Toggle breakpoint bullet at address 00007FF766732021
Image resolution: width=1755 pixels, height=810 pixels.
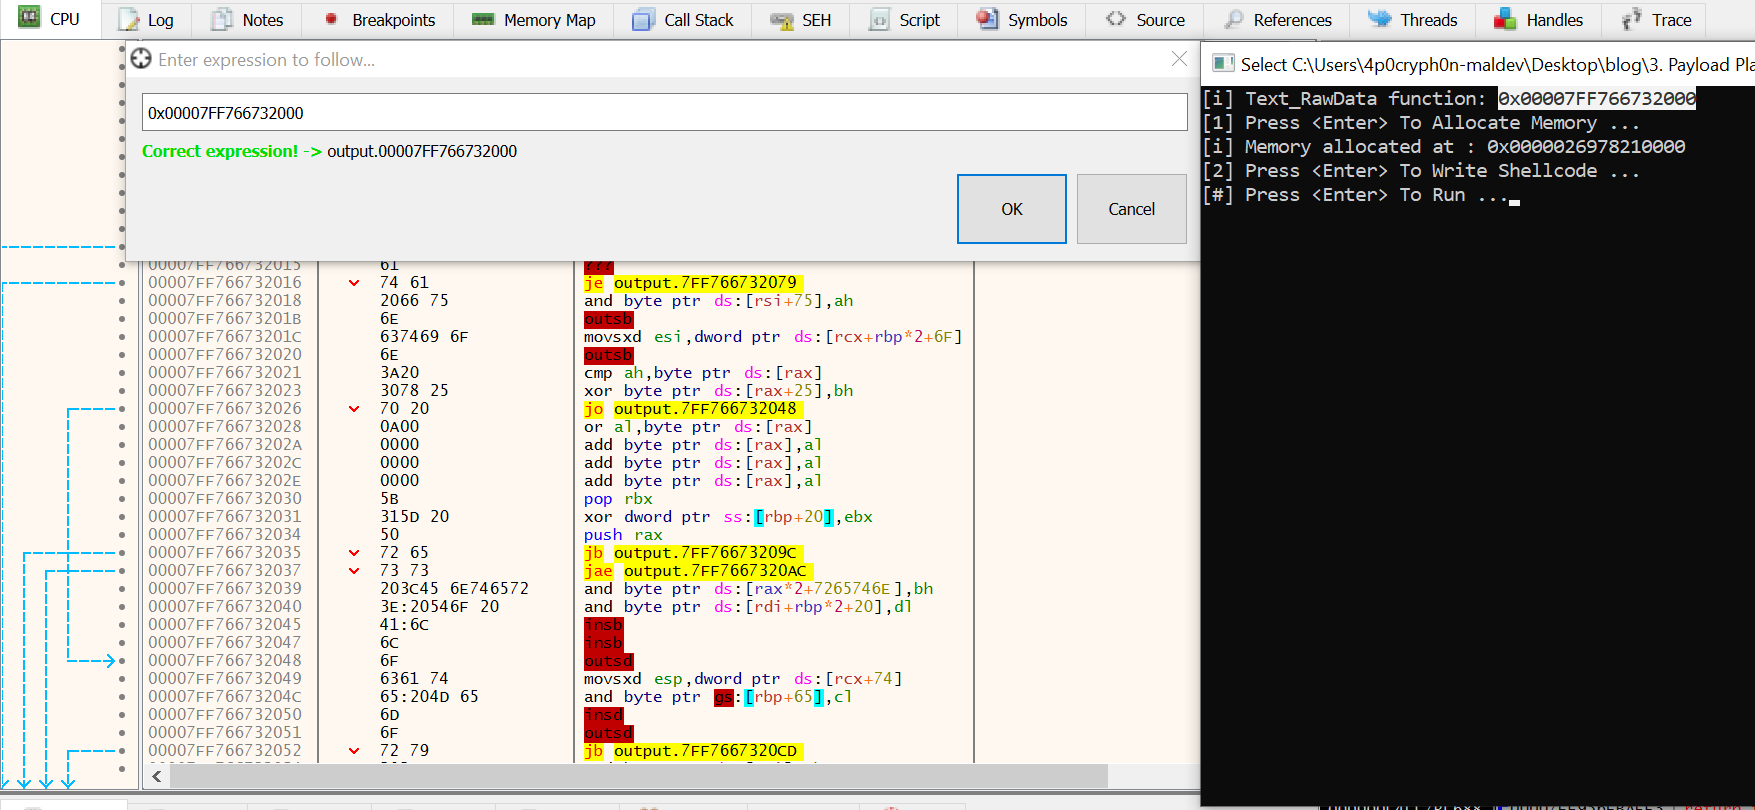(x=122, y=373)
